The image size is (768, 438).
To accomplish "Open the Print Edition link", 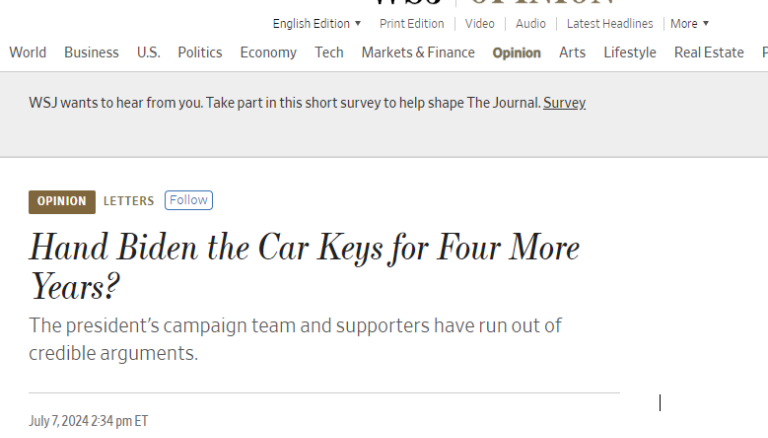I will [x=411, y=24].
